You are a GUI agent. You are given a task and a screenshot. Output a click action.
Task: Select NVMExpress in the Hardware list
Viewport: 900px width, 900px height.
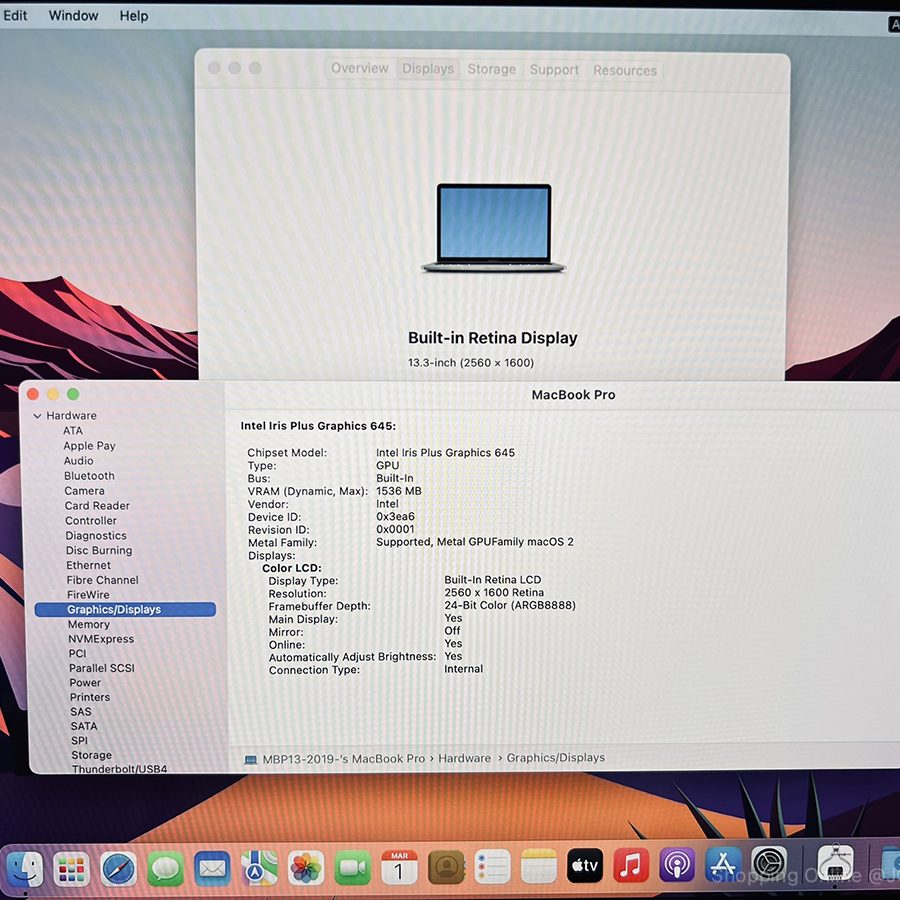[x=101, y=639]
